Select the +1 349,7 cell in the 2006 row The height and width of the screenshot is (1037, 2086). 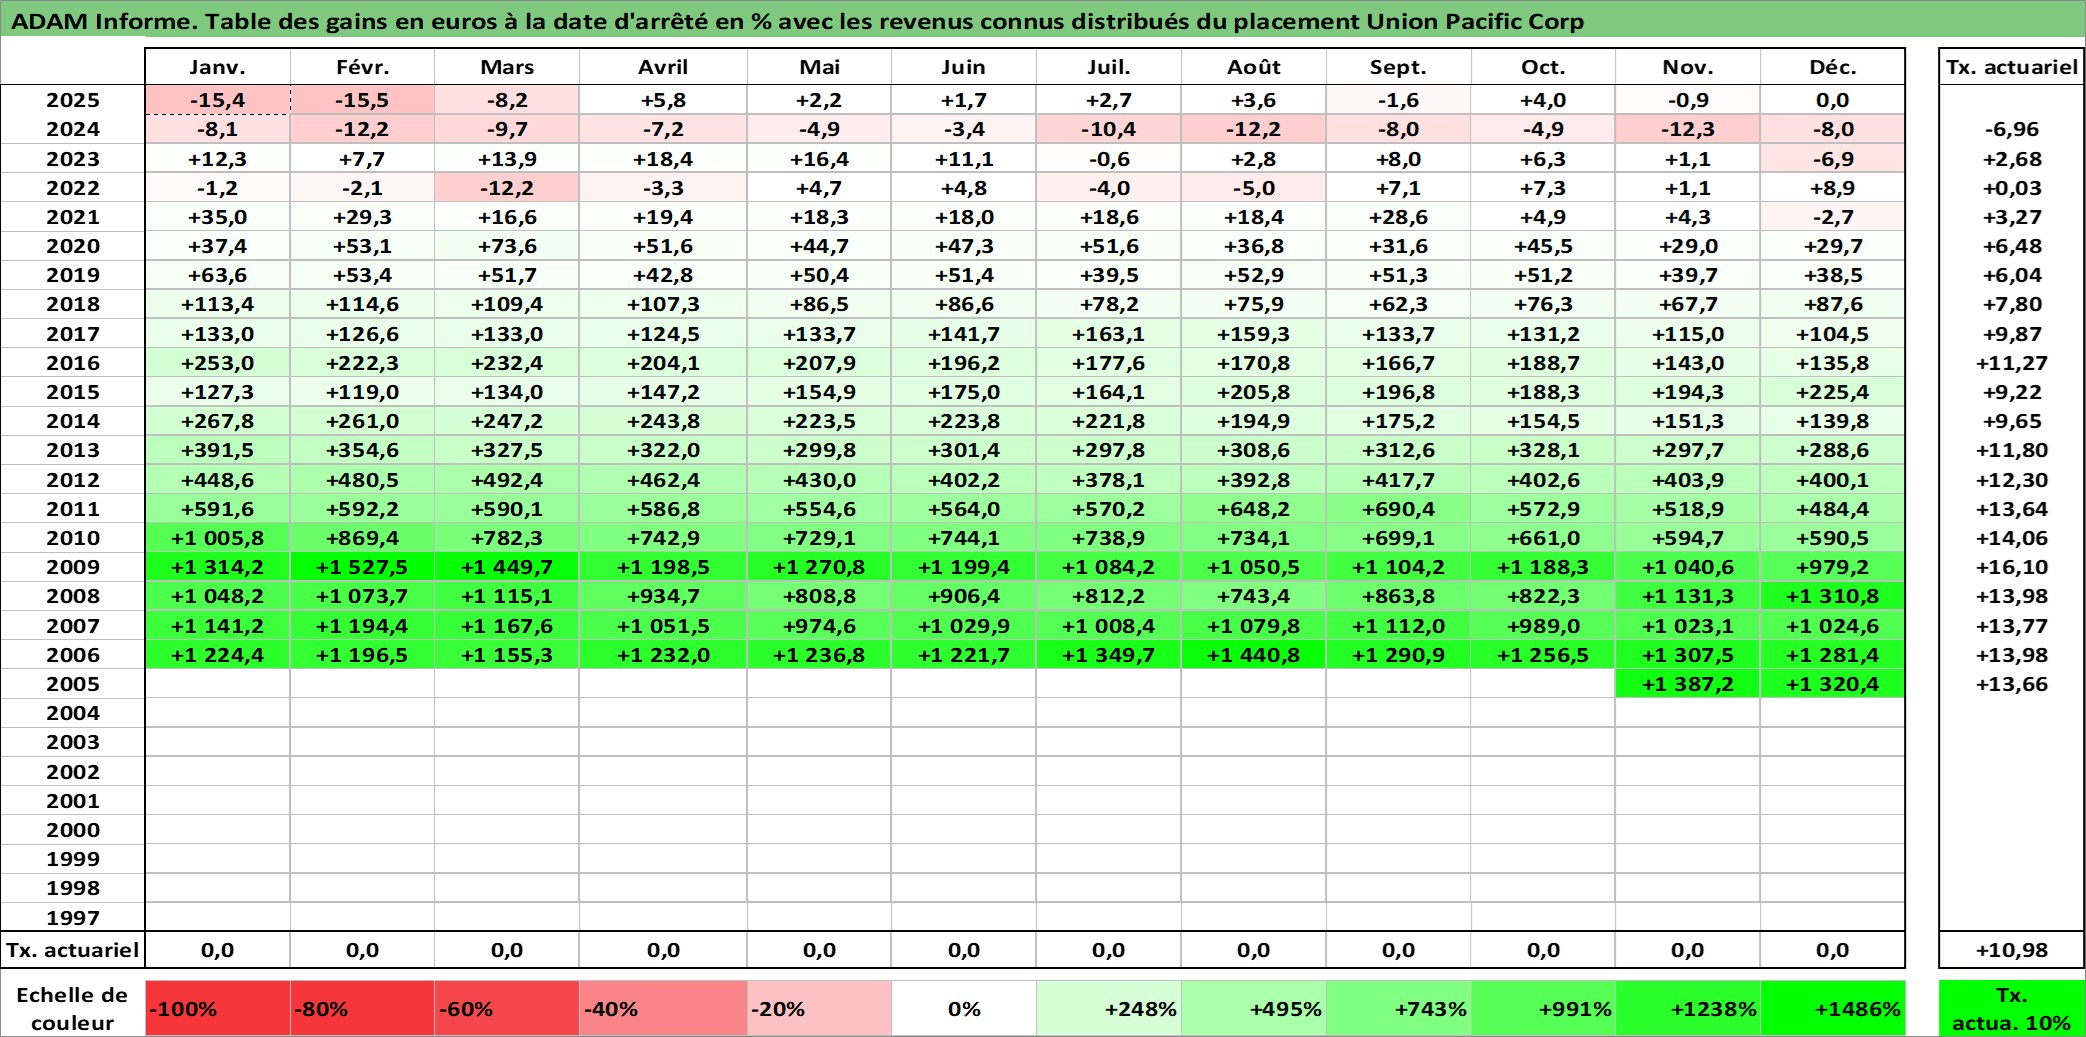click(1108, 655)
